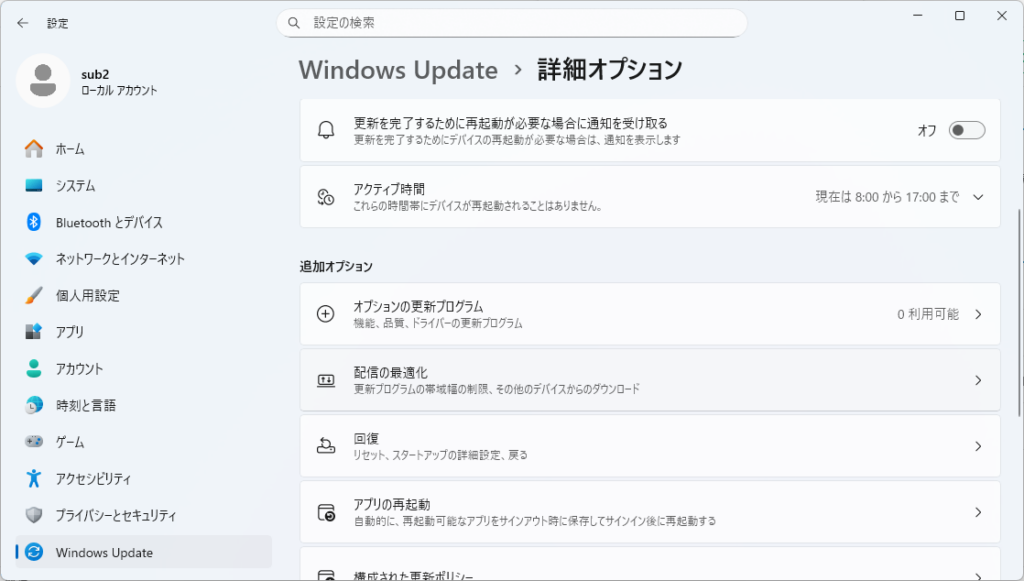Open 配信の最適化 via its right chevron
1024x581 pixels.
(x=978, y=380)
